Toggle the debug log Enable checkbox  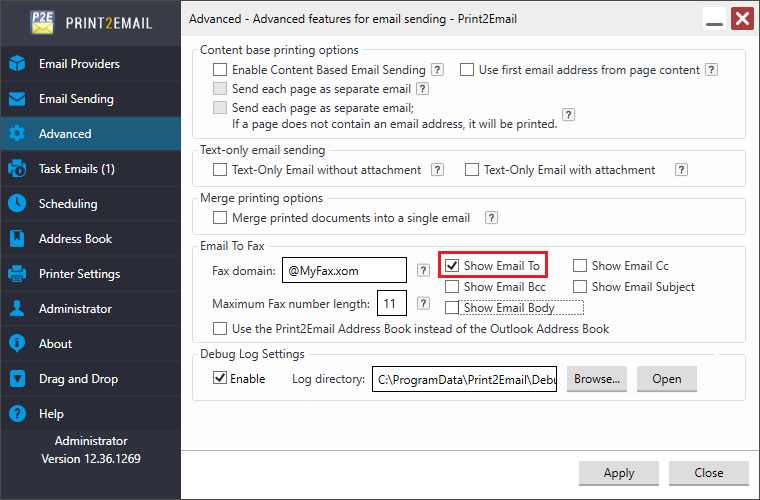coord(220,379)
